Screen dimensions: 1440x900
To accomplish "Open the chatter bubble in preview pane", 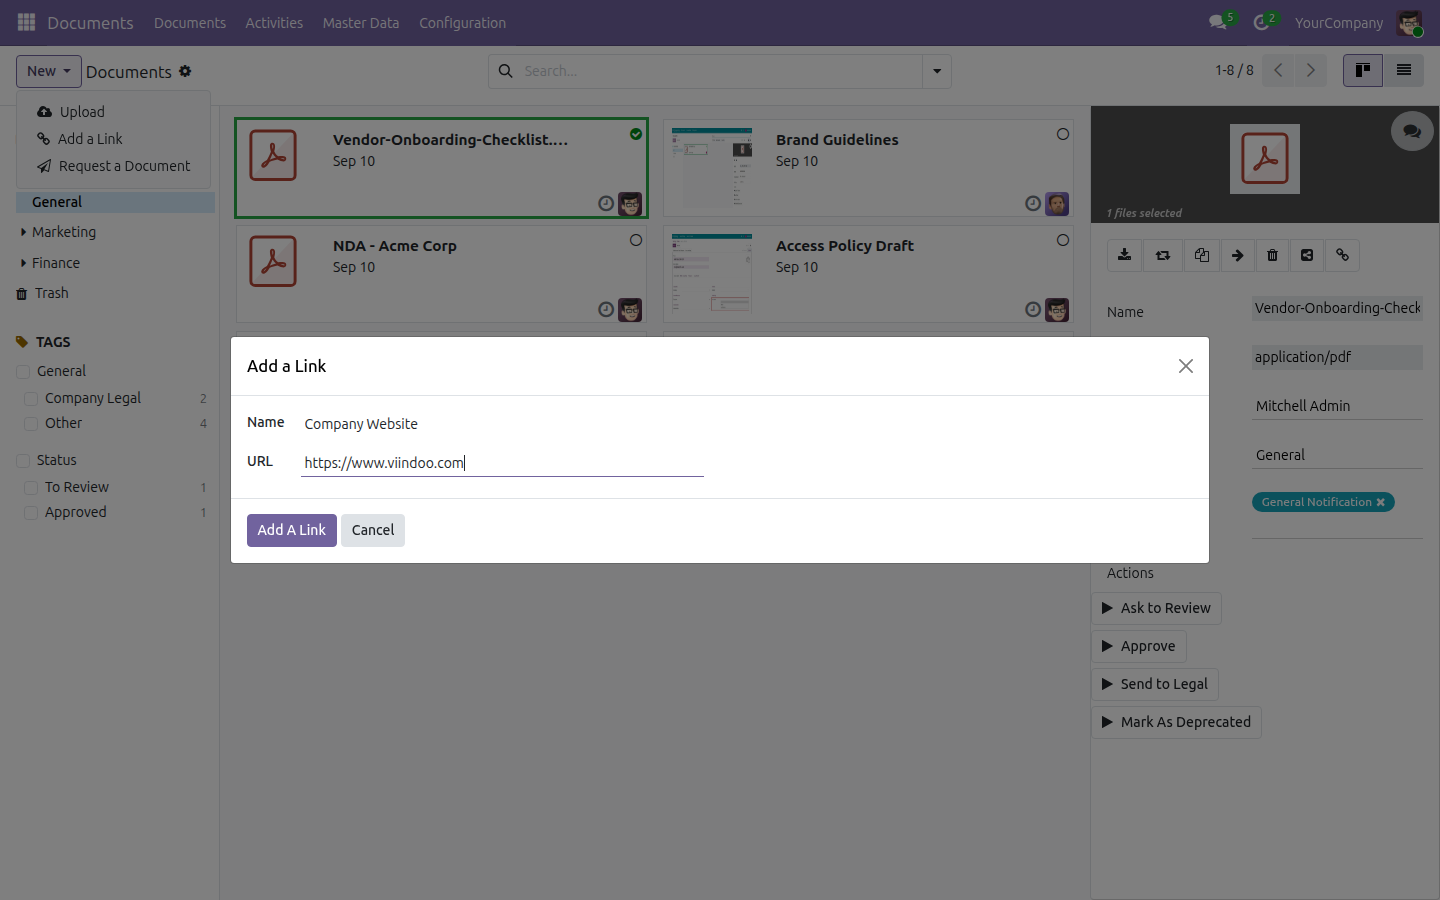I will 1412,131.
